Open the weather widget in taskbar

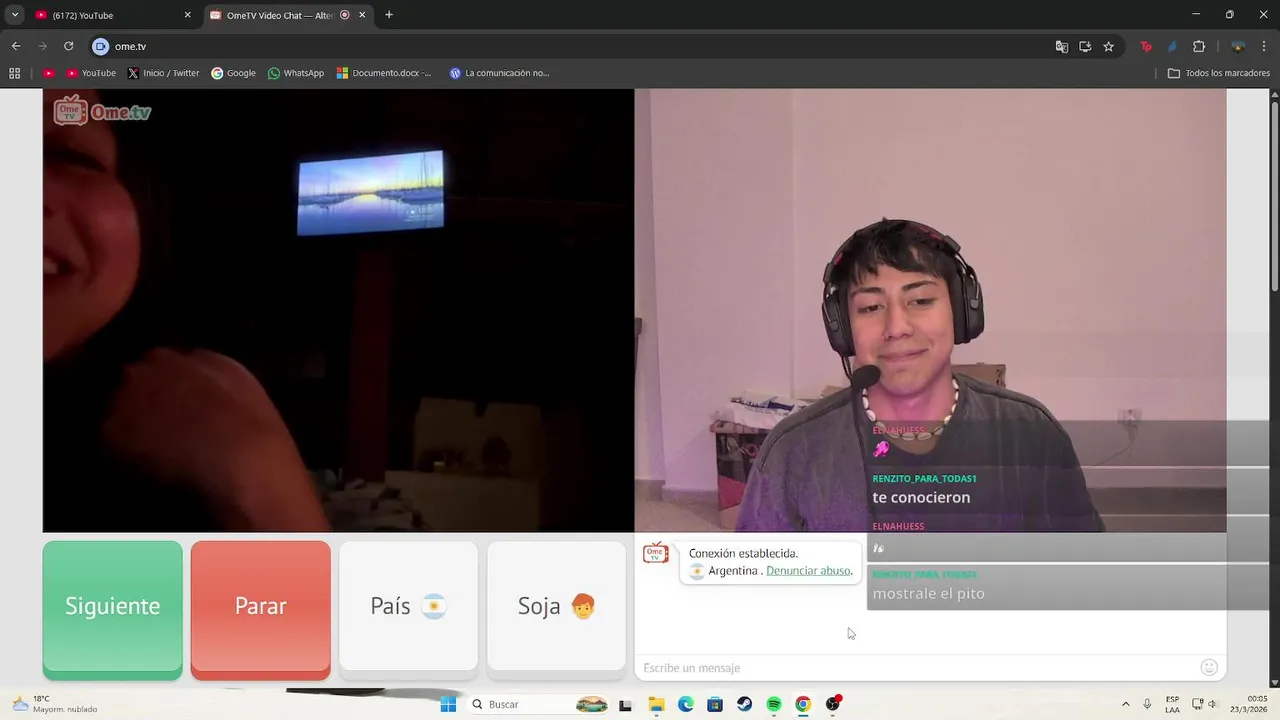55,704
